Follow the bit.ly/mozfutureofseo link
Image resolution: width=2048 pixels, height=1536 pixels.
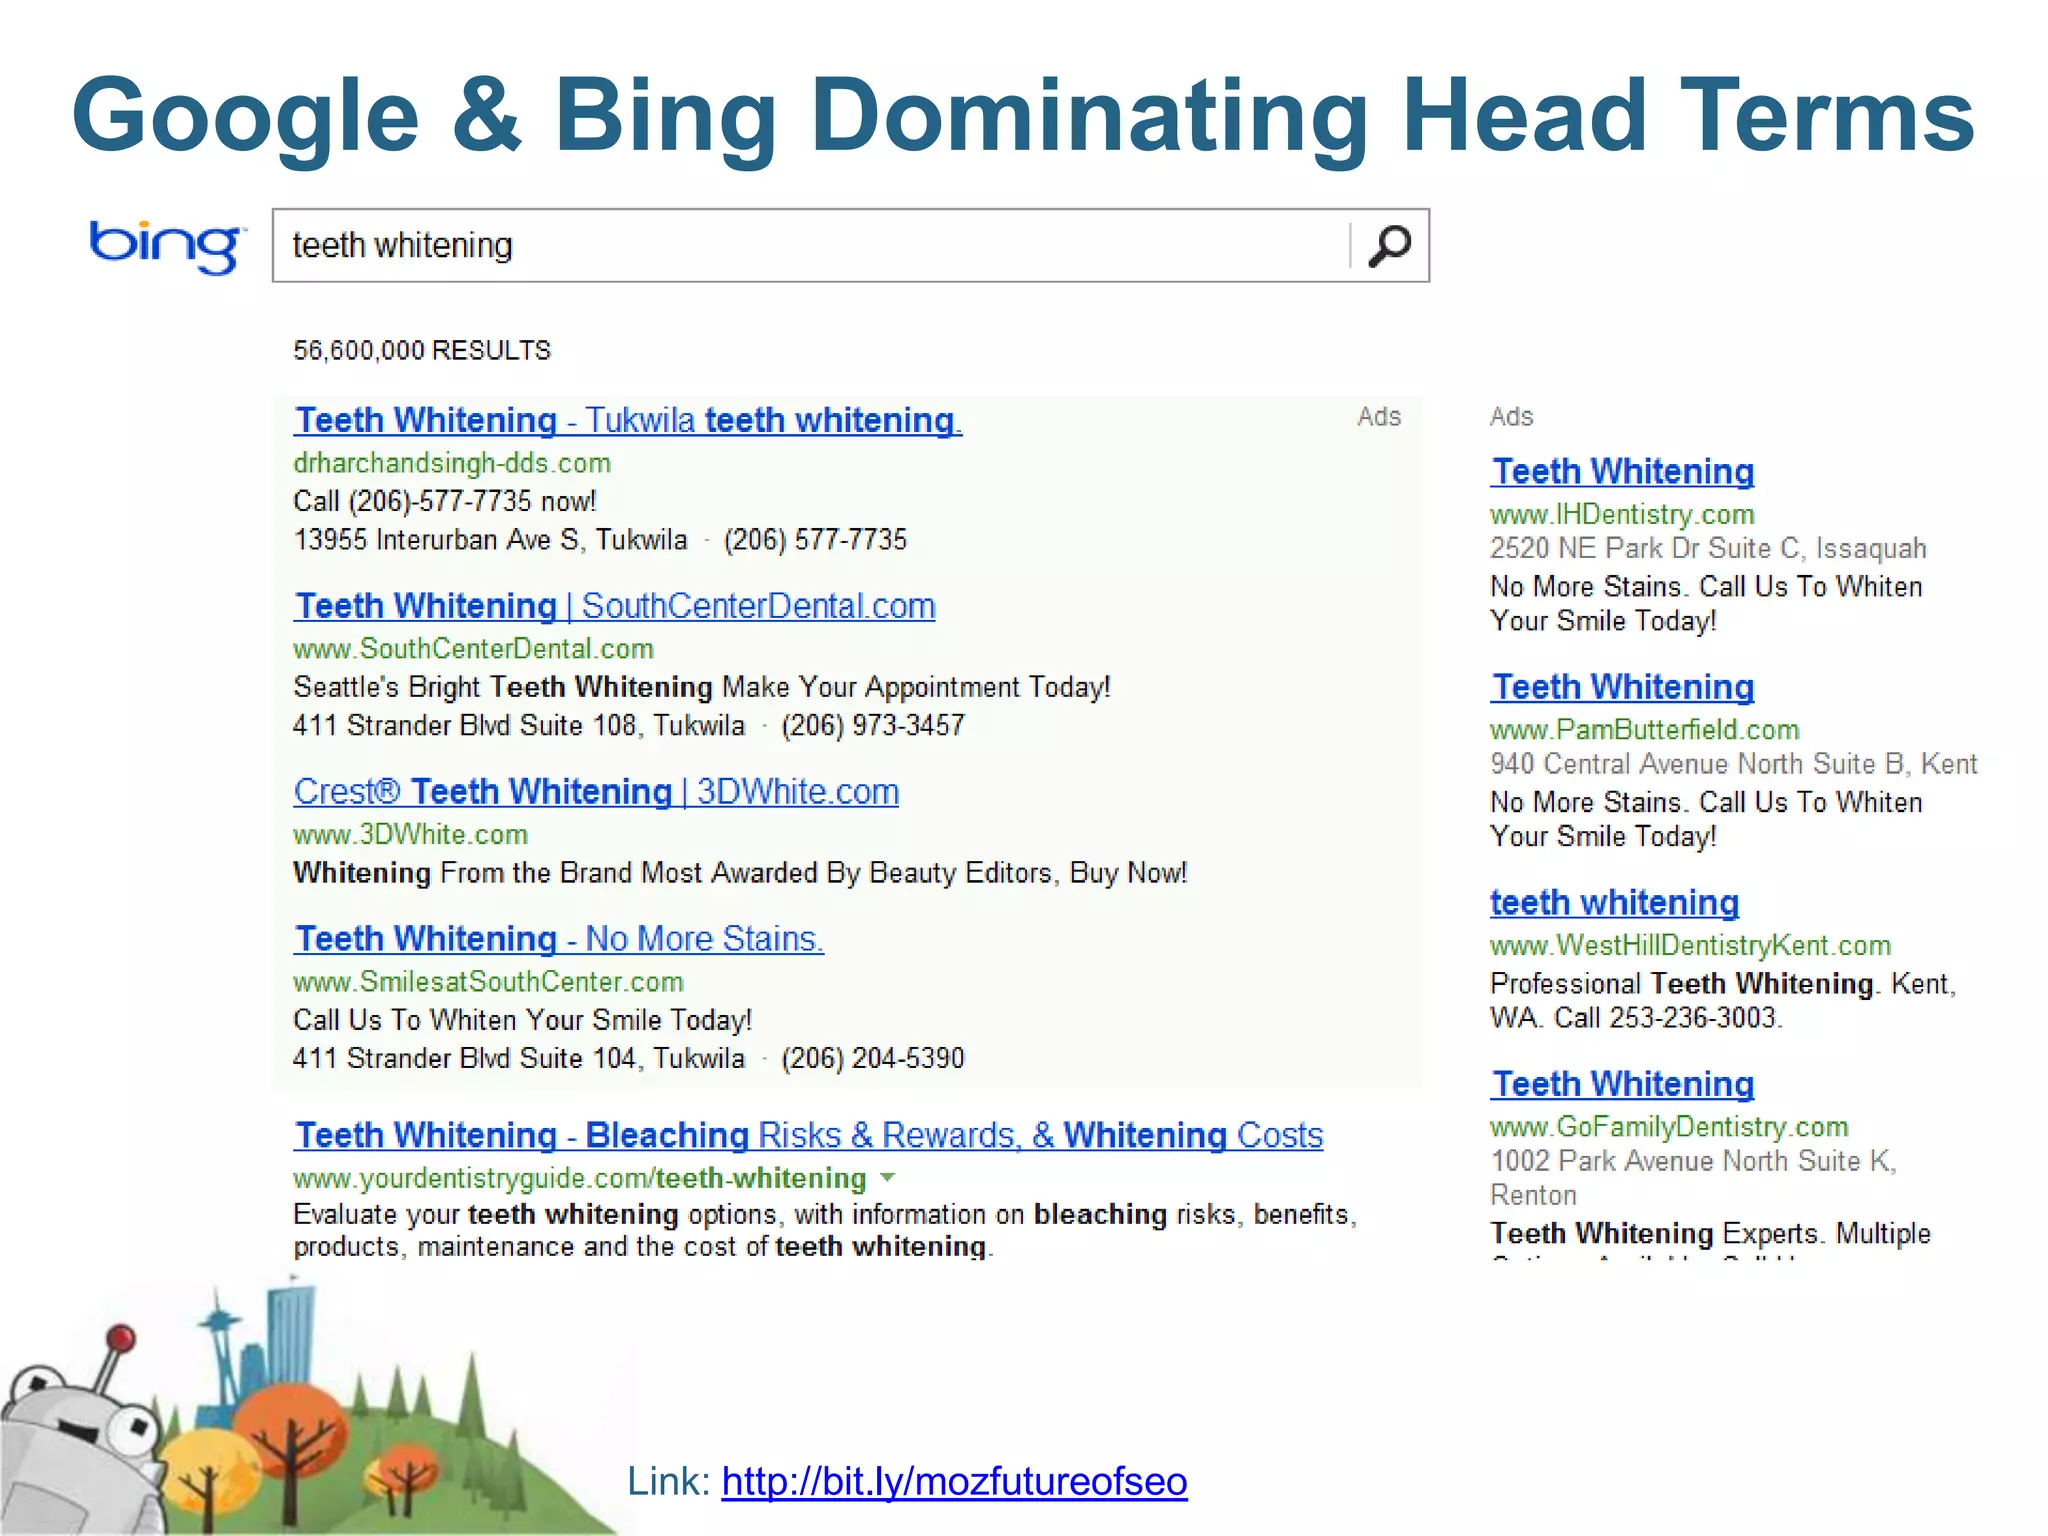point(954,1481)
